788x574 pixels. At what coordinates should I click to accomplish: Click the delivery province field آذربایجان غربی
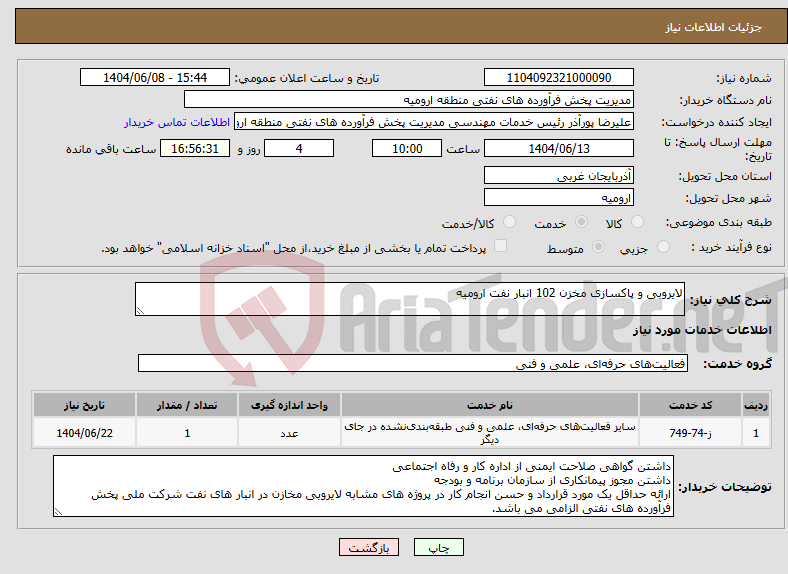[559, 175]
